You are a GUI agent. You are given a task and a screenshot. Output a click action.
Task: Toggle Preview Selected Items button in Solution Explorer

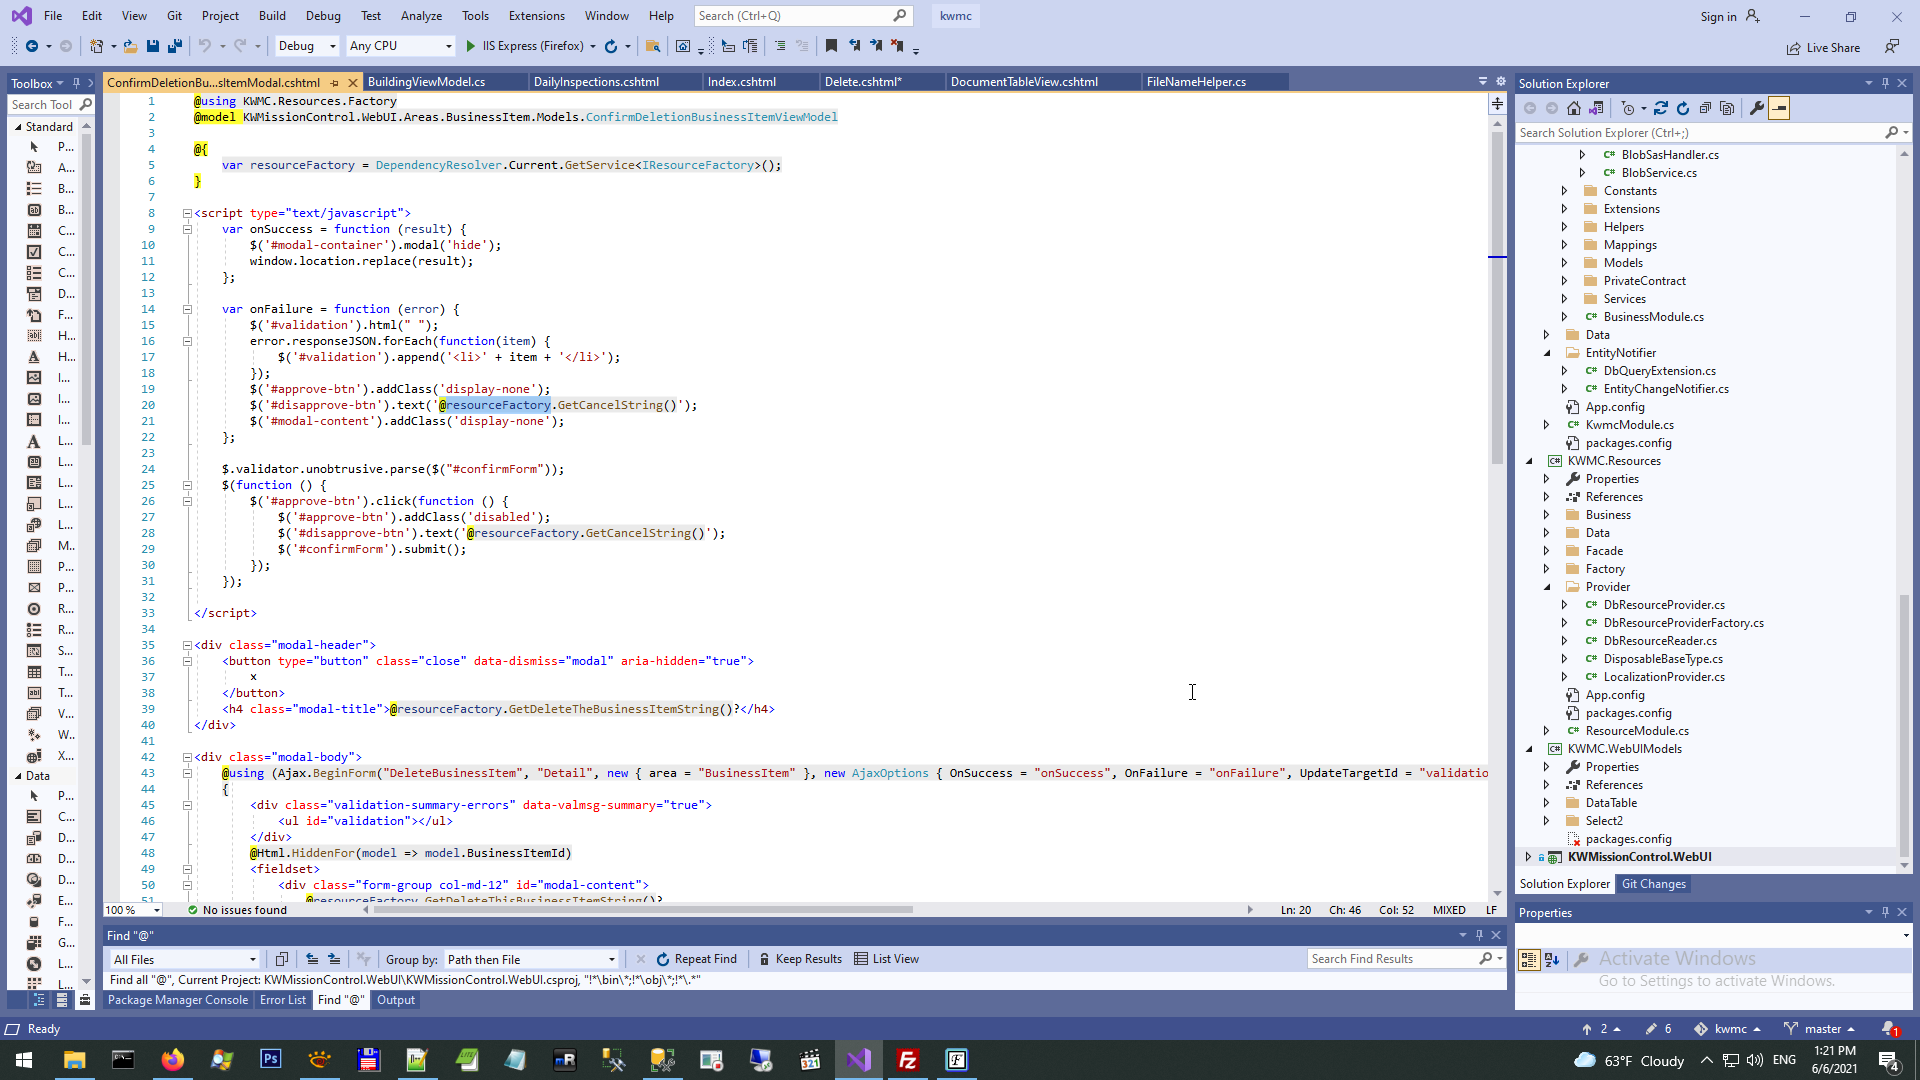pos(1779,108)
